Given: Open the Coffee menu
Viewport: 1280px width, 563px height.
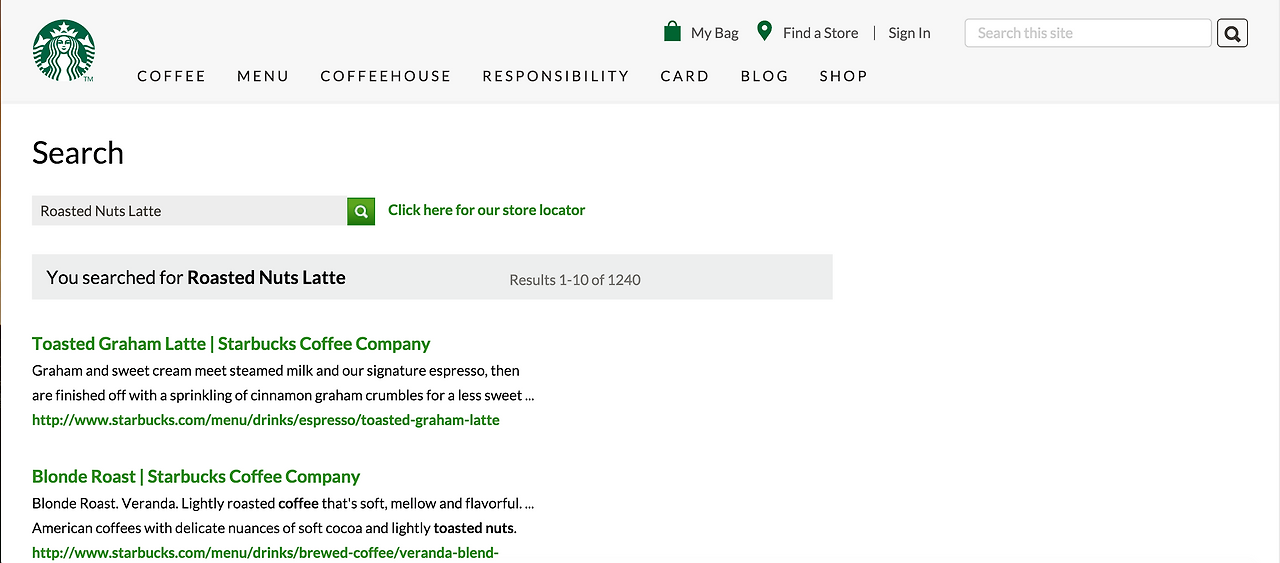Looking at the screenshot, I should tap(171, 76).
